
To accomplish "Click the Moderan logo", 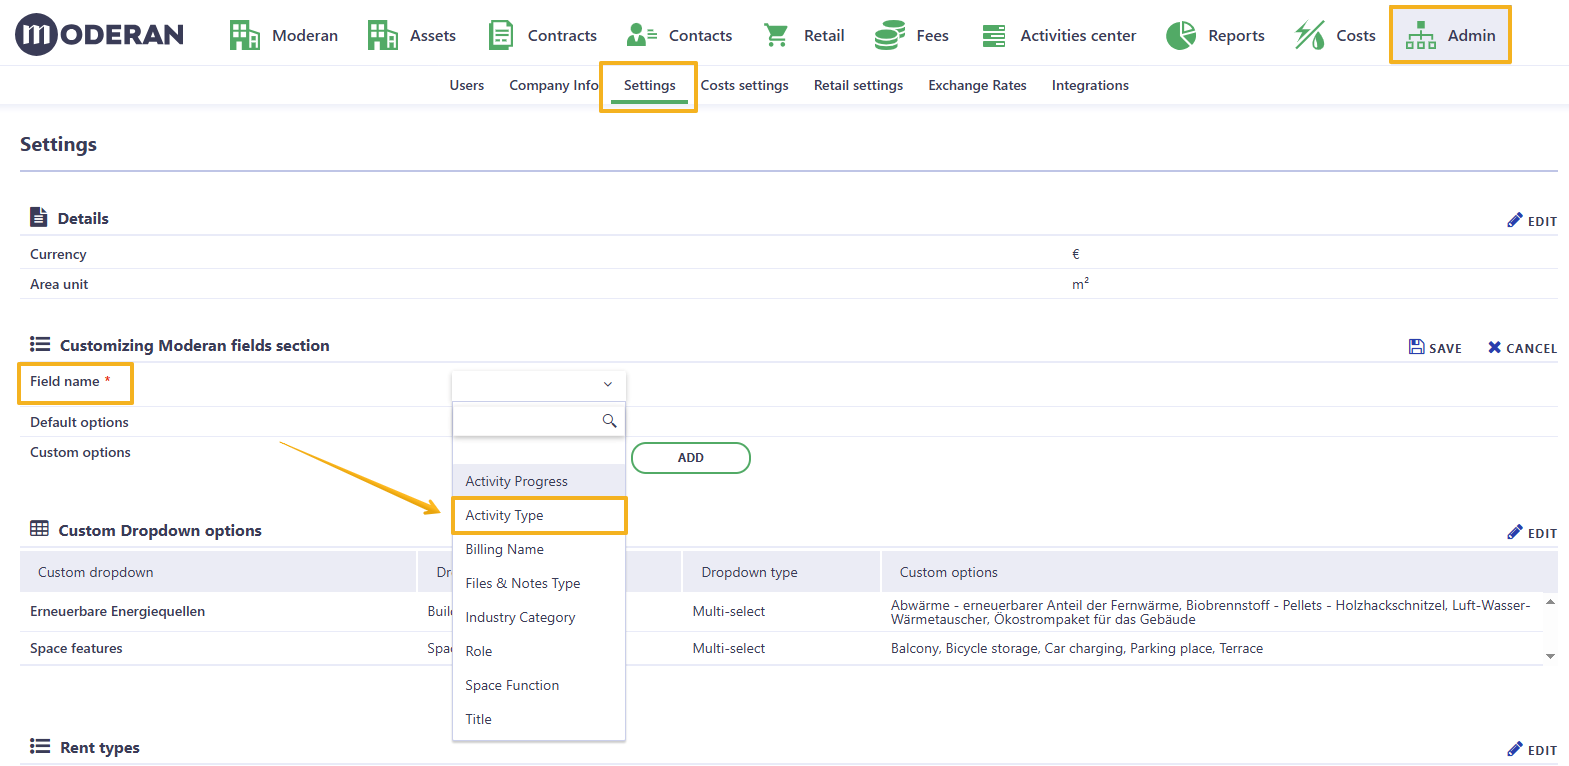I will point(99,35).
